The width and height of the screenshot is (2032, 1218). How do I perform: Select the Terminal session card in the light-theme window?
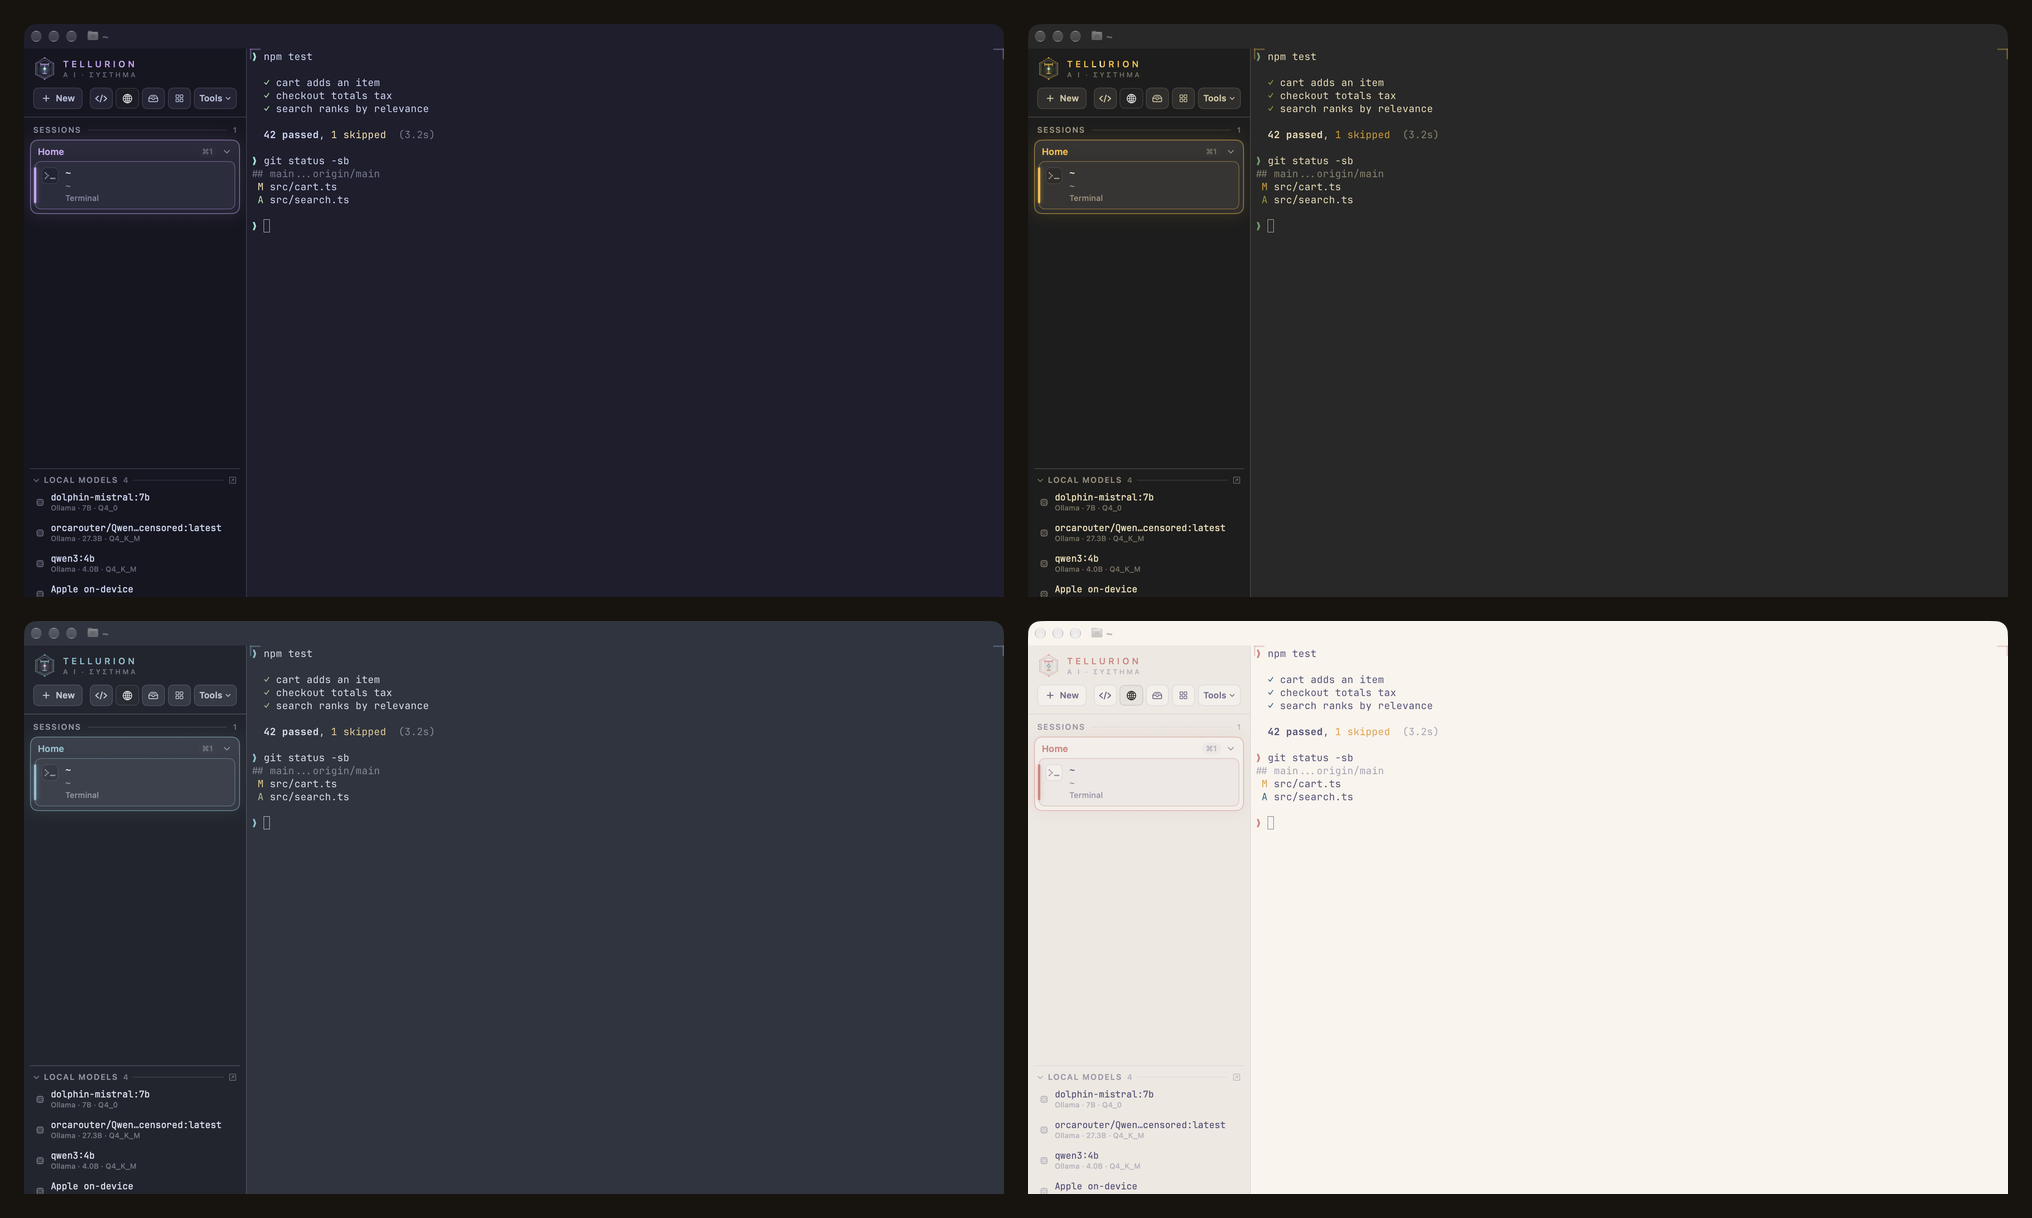click(x=1139, y=783)
